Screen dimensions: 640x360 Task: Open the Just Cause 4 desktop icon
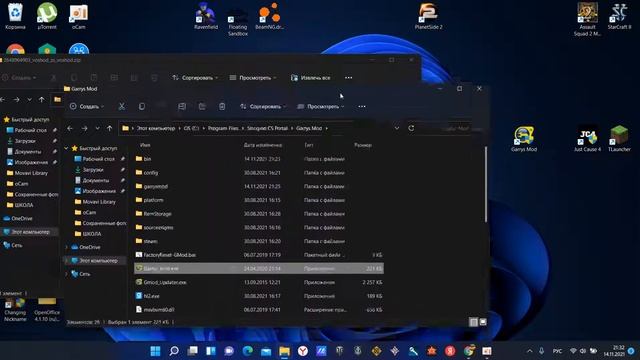click(587, 139)
